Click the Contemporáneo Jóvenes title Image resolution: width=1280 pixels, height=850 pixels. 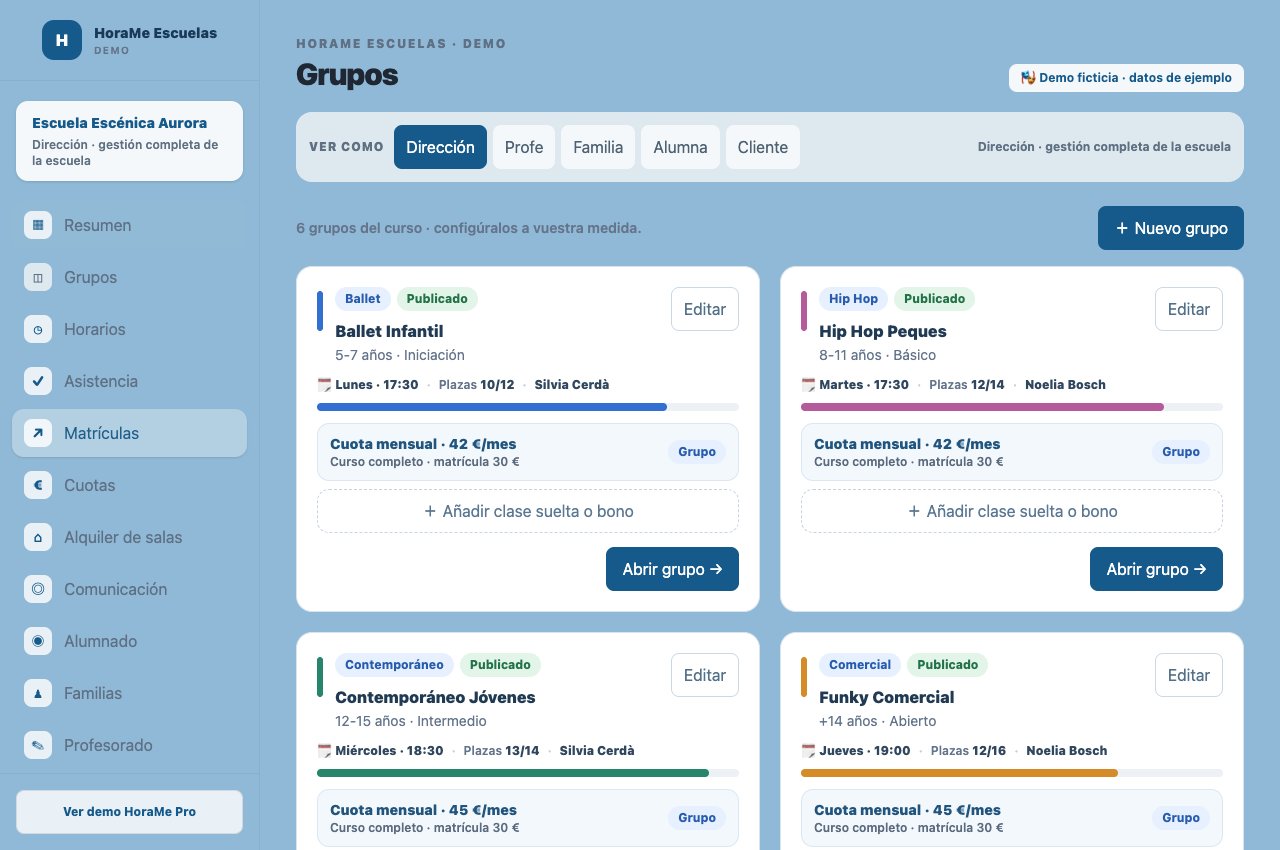pos(435,697)
